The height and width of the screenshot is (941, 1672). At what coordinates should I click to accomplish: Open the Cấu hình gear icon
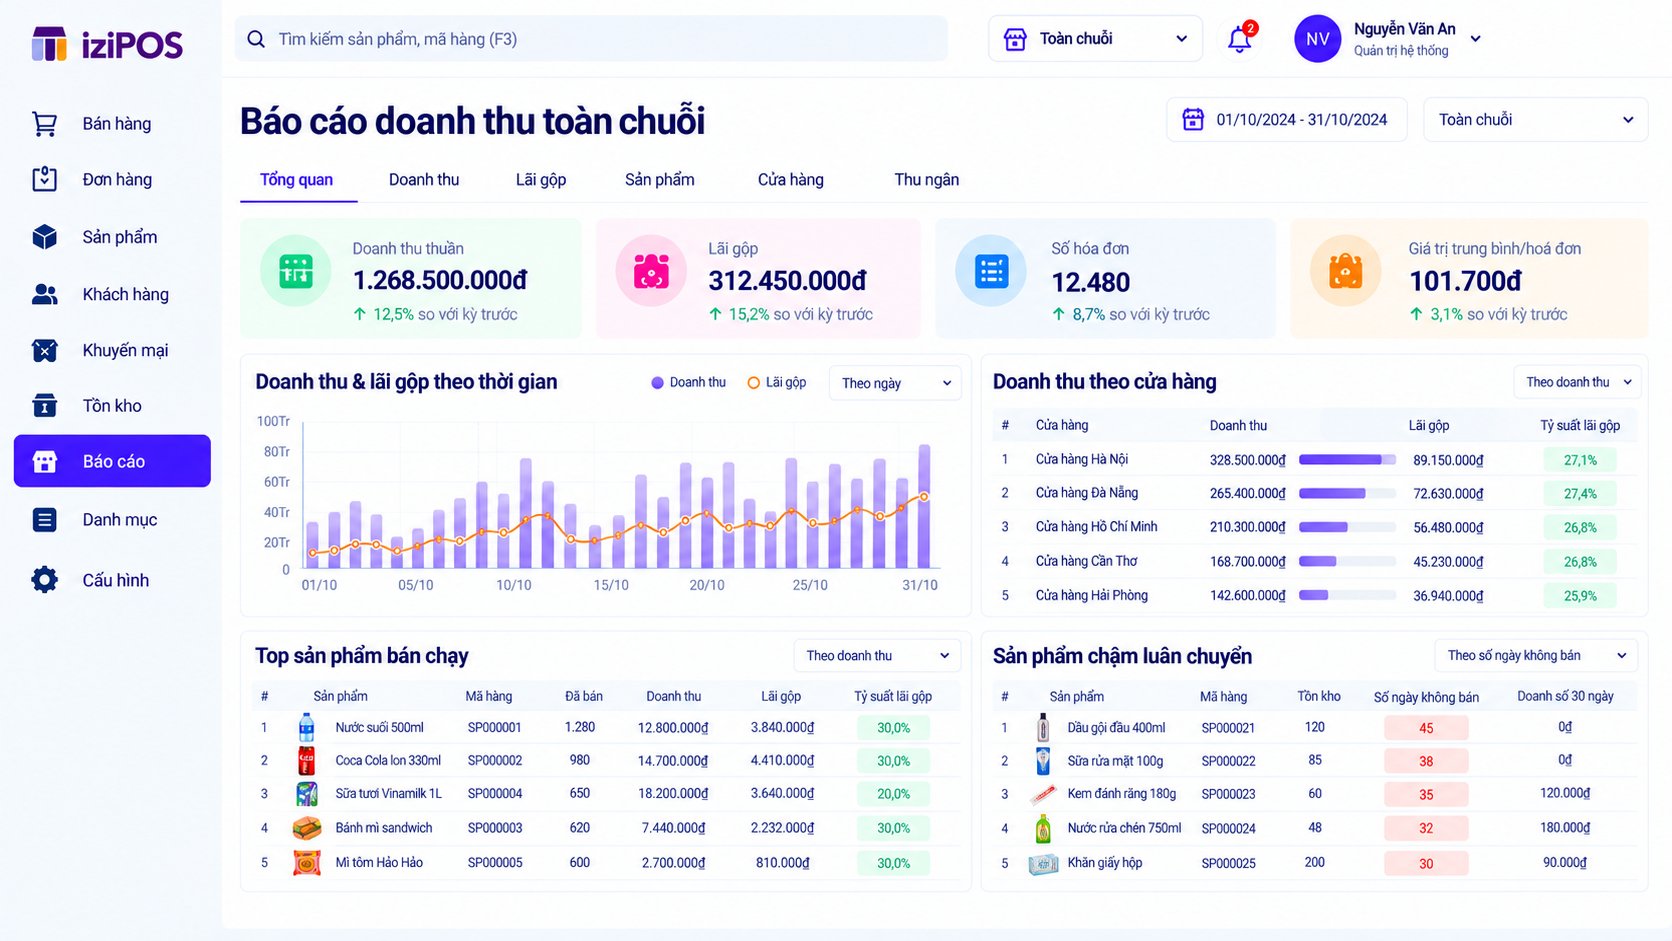[x=44, y=579]
